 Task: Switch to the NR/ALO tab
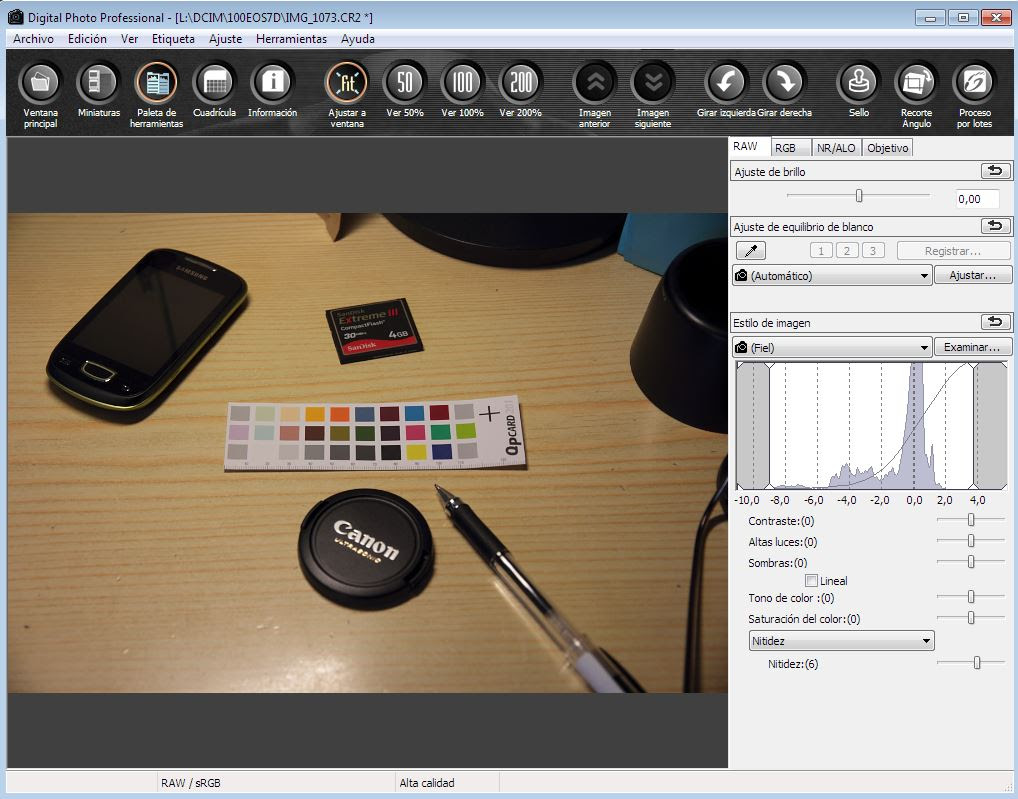[x=836, y=148]
